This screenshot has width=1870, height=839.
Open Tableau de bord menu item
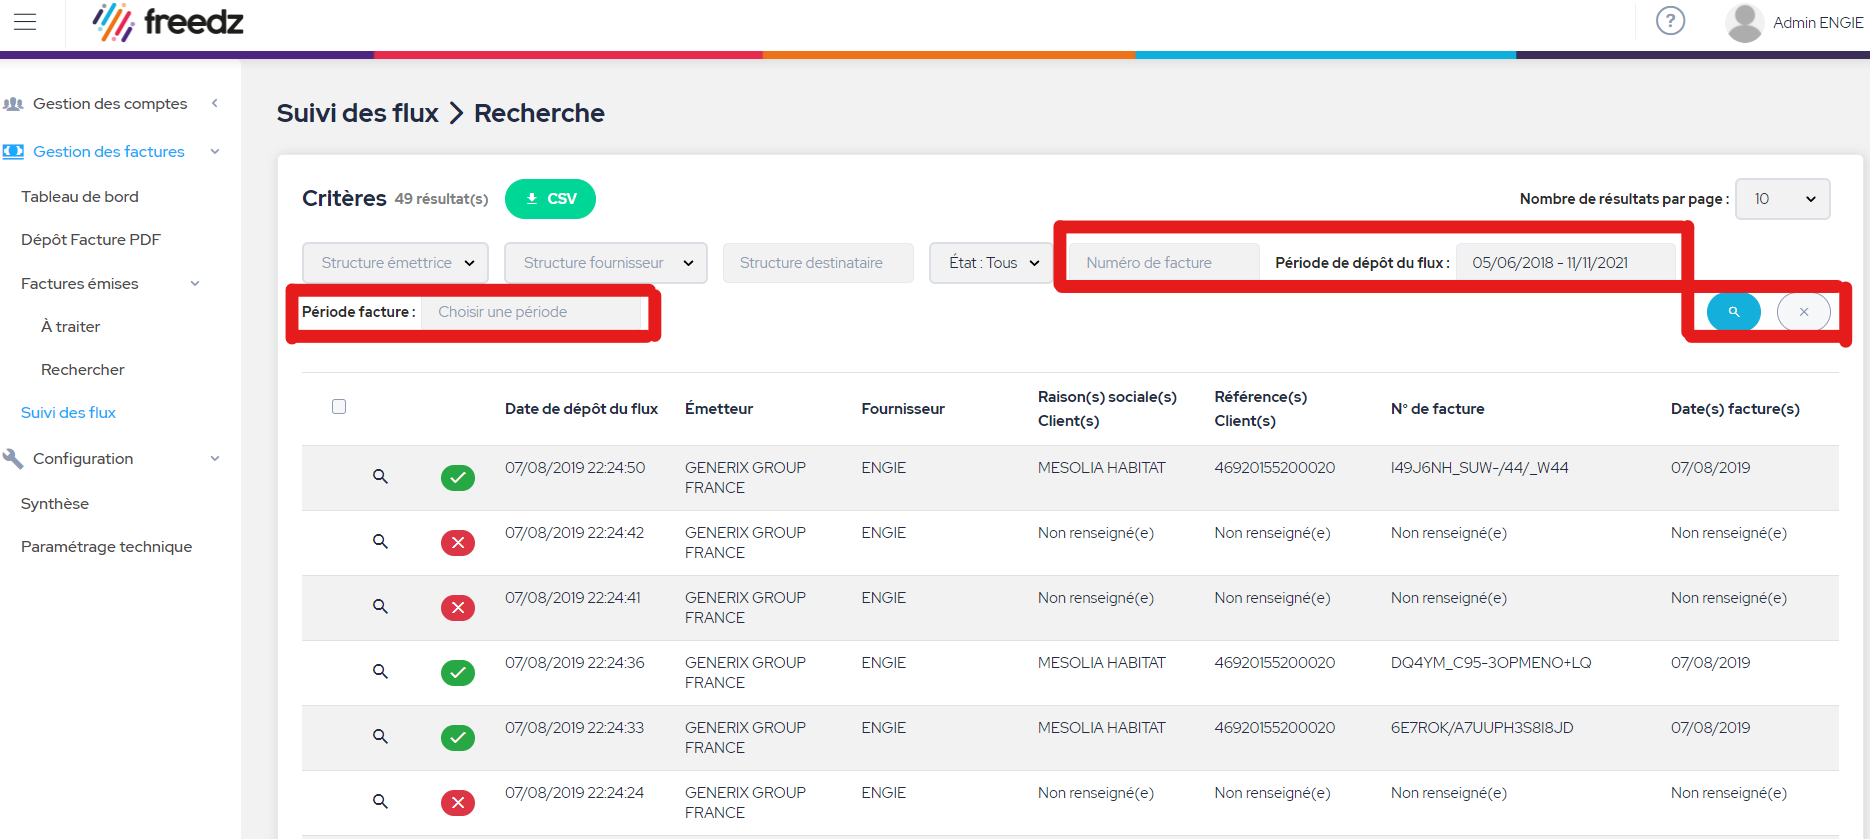[80, 197]
